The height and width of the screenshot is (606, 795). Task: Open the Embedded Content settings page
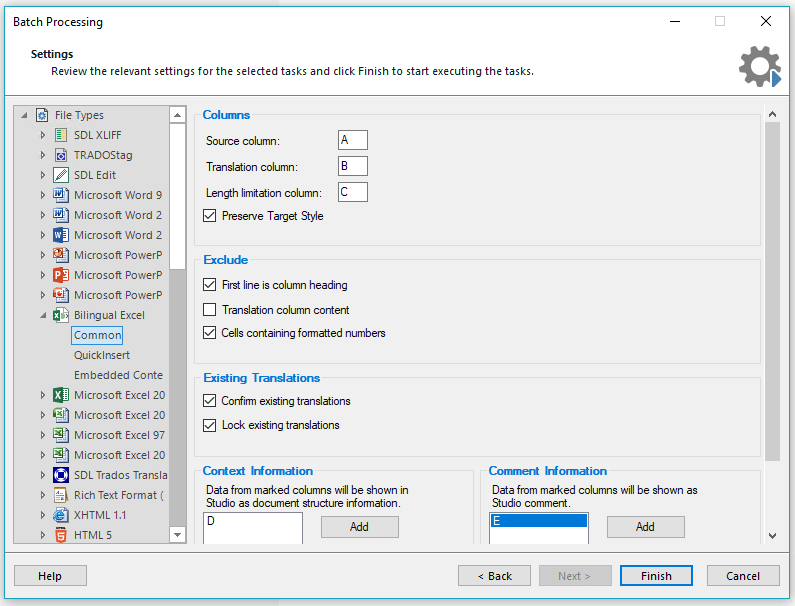click(x=119, y=375)
